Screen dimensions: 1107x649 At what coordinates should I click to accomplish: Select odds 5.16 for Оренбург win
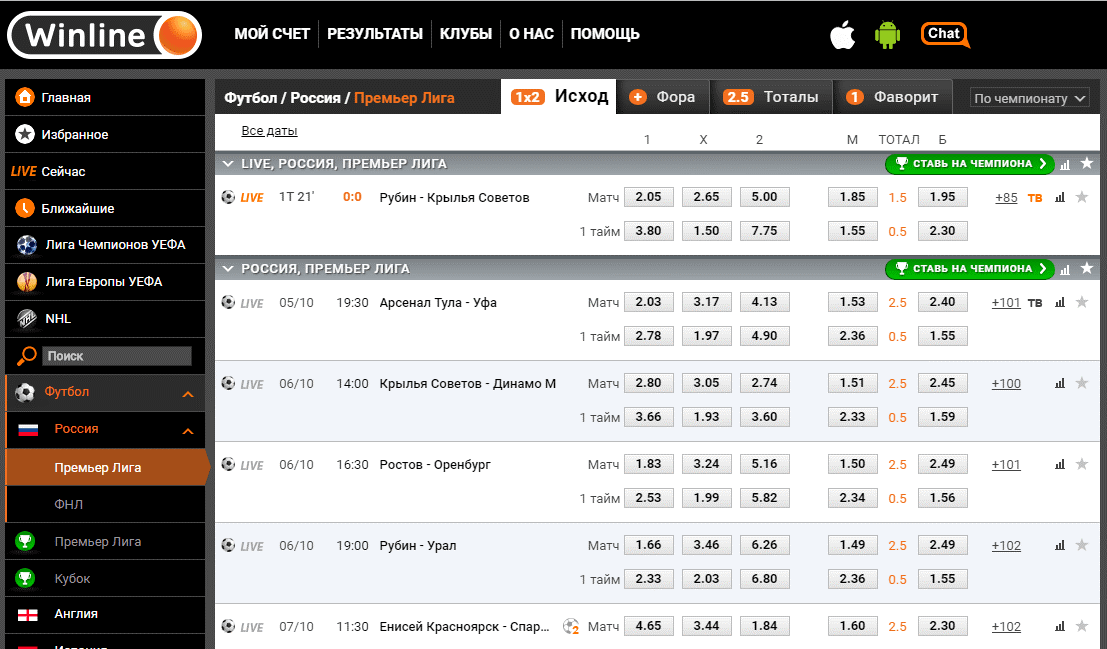(x=765, y=464)
